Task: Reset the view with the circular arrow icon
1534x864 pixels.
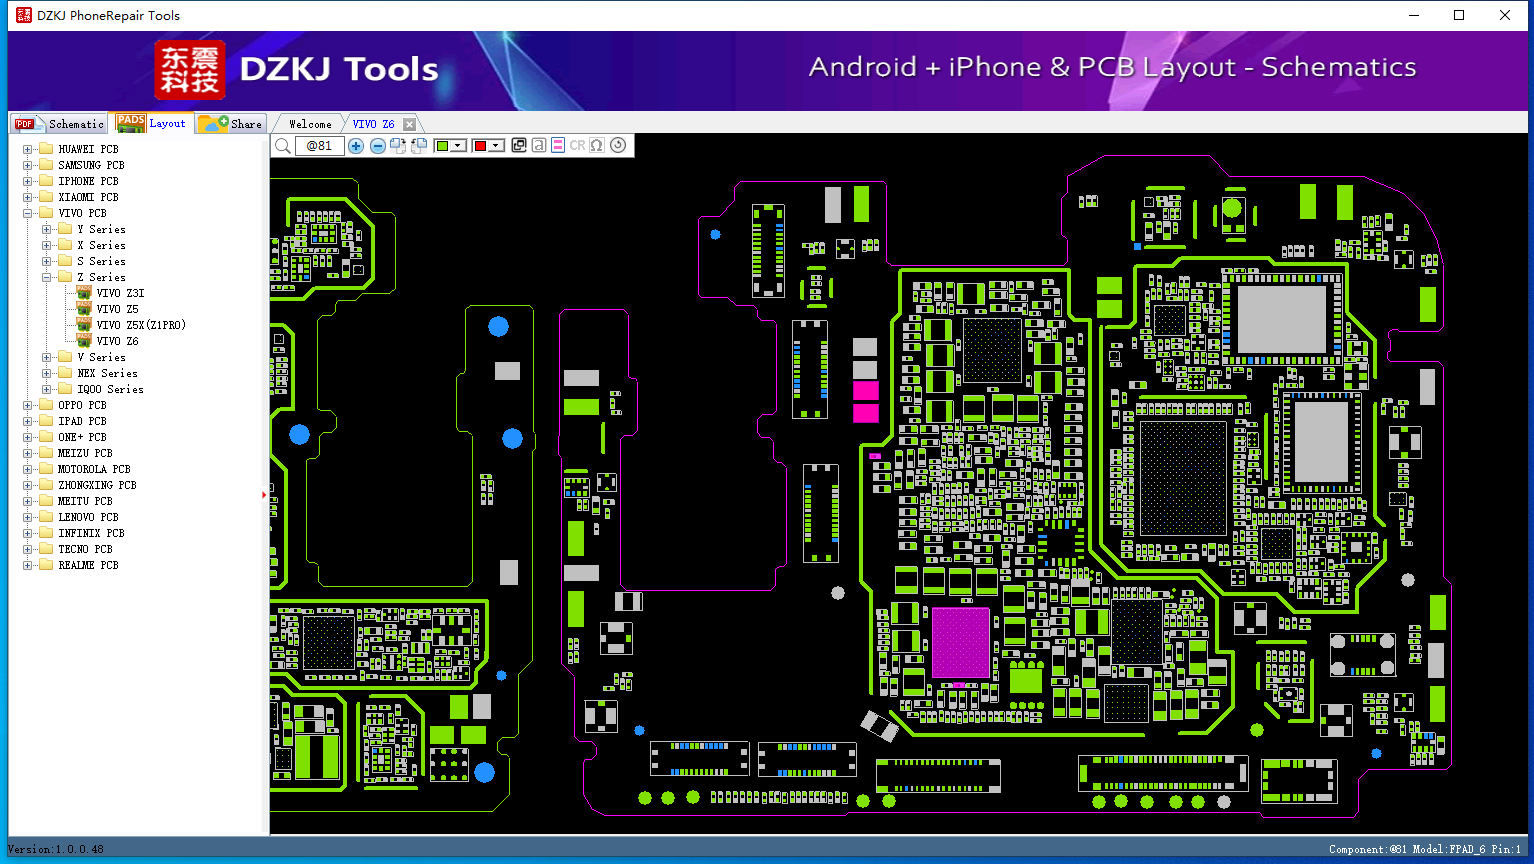Action: coord(618,145)
